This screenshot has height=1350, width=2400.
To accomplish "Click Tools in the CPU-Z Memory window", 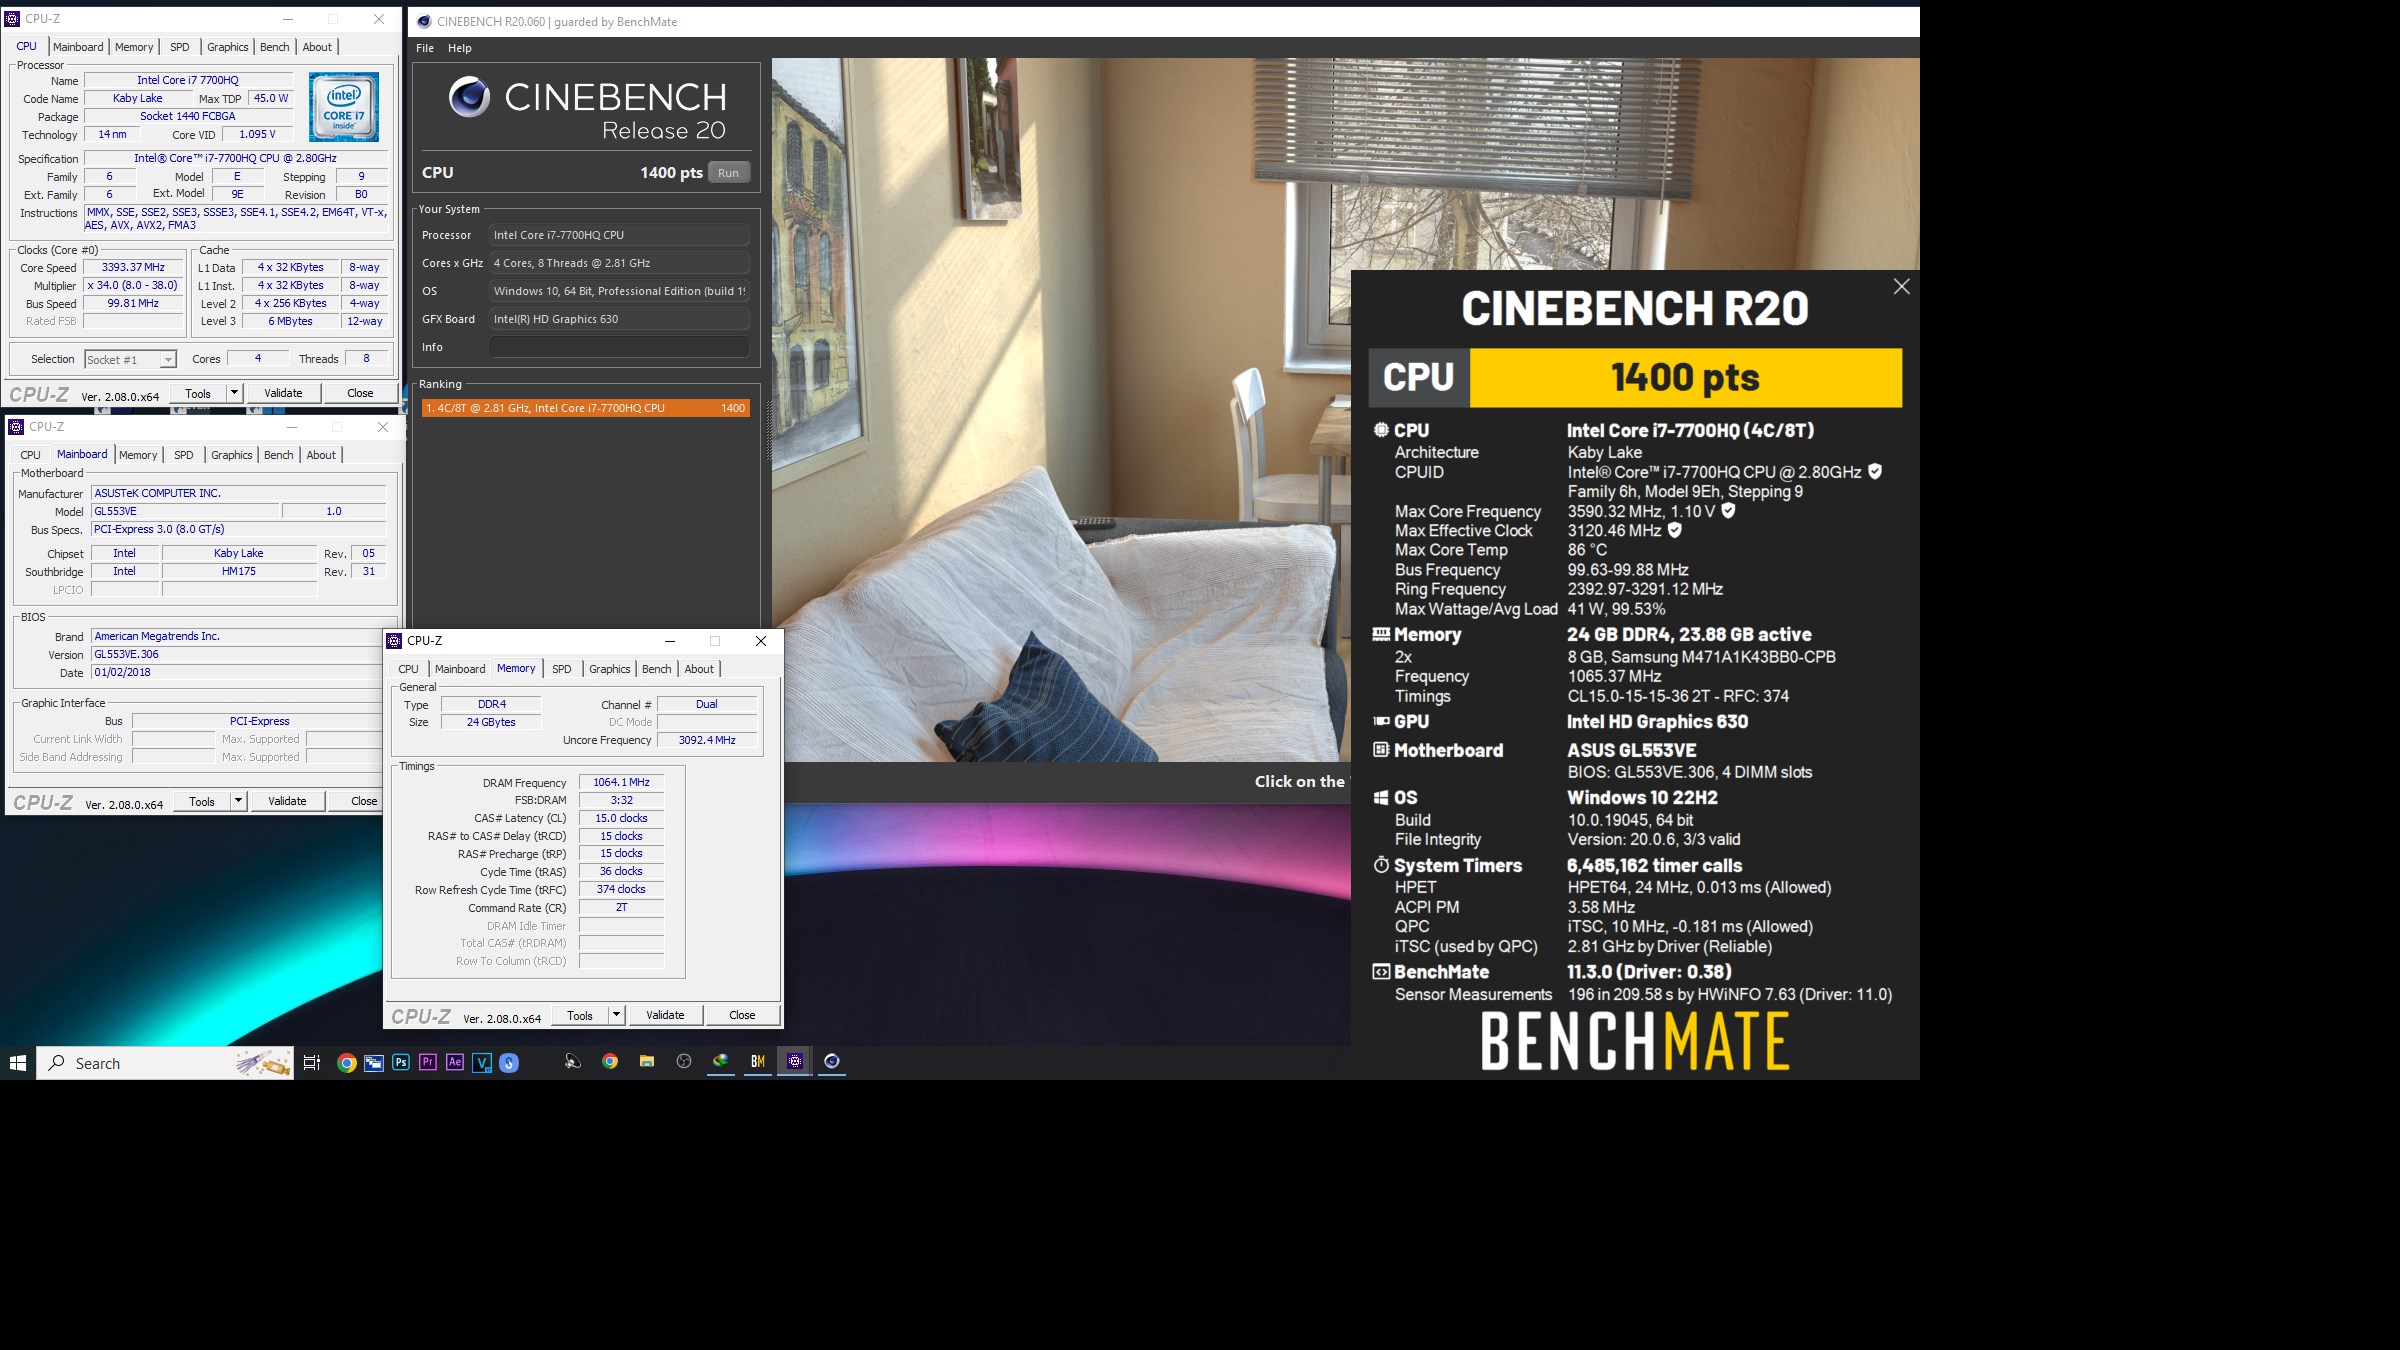I will point(580,1015).
